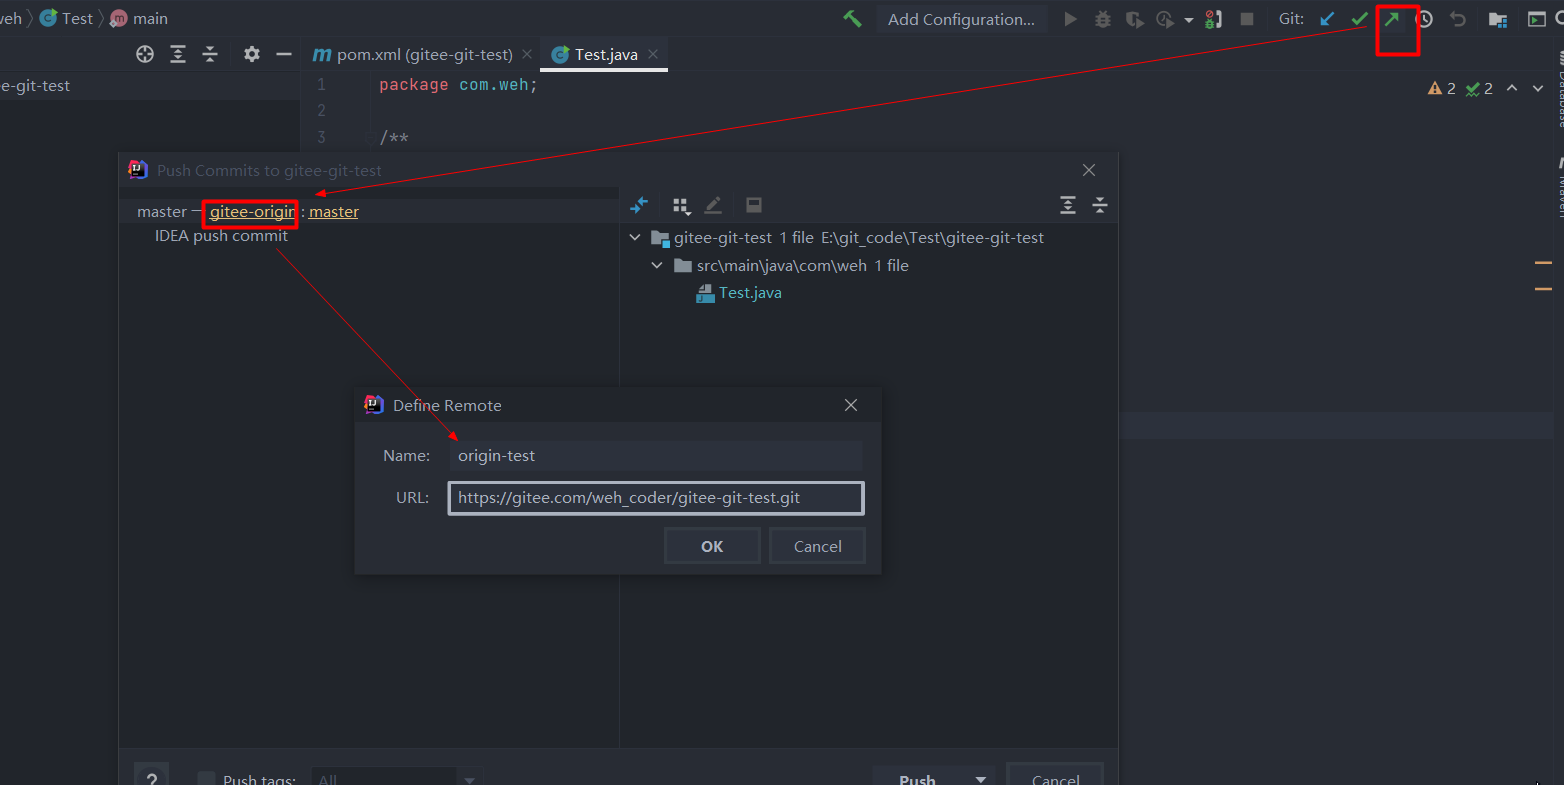
Task: Go to the previous highlighted error arrow
Action: pos(1512,88)
